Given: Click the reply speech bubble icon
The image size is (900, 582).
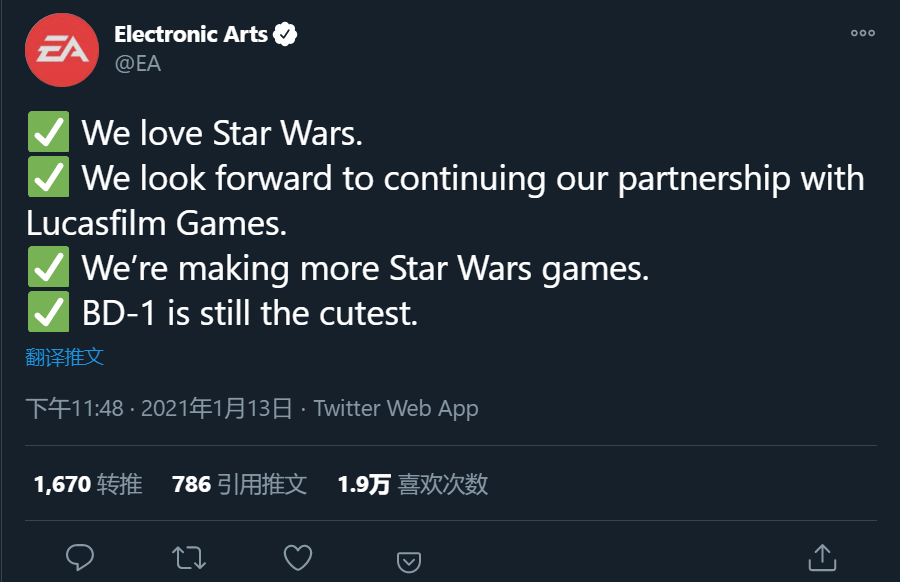Looking at the screenshot, I should pos(80,556).
